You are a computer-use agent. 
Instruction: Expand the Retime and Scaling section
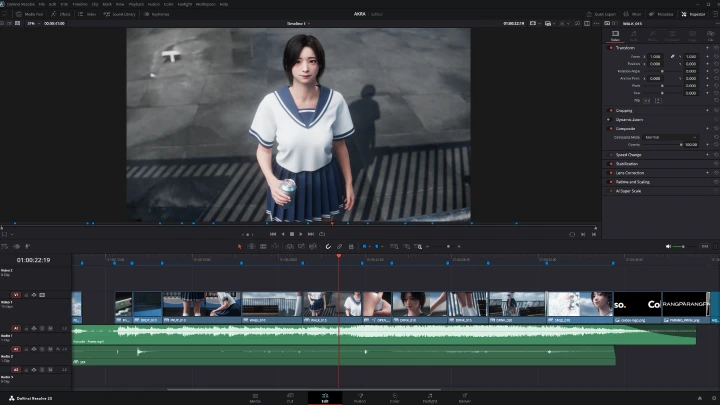(632, 182)
